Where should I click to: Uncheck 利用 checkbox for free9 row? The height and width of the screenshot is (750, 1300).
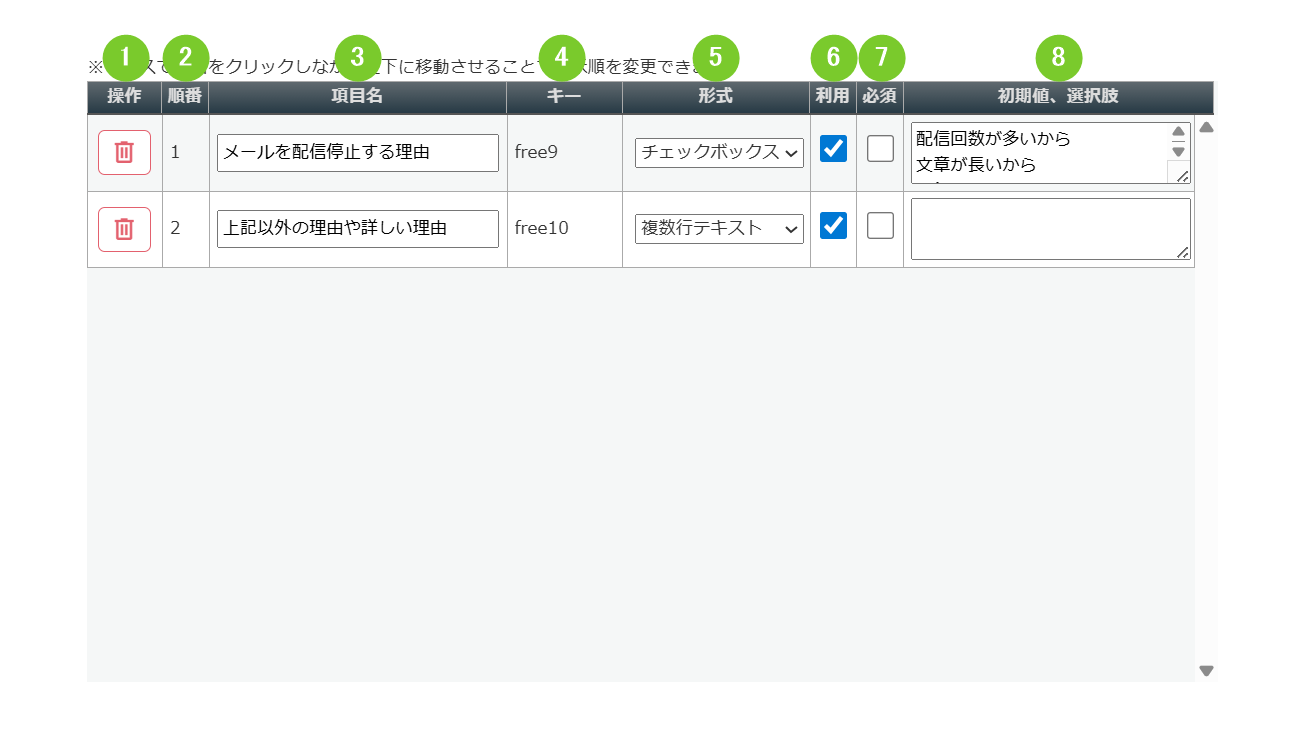[x=833, y=149]
